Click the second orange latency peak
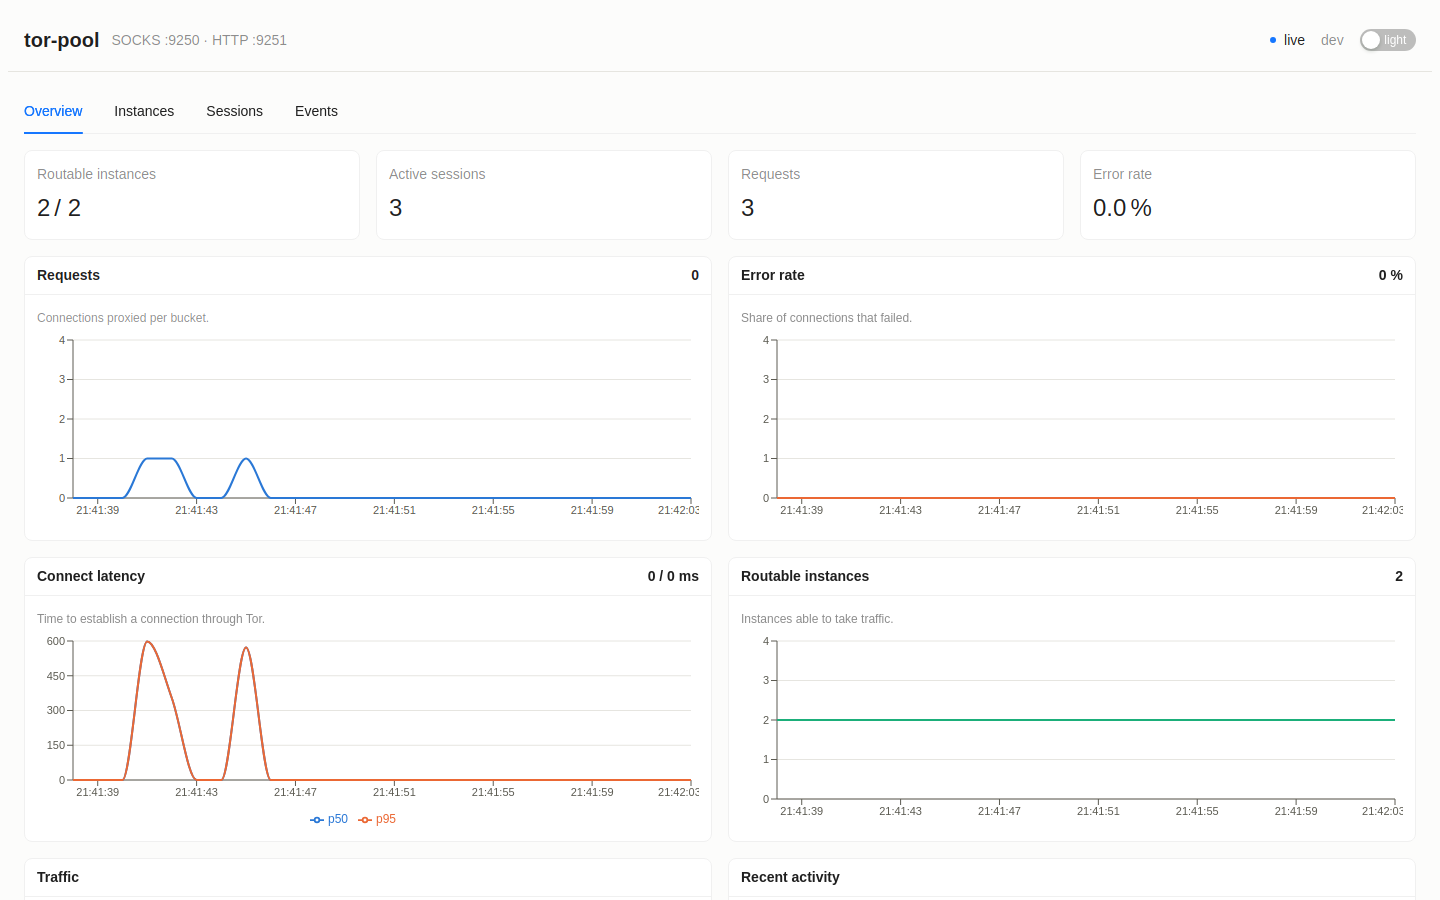 click(246, 648)
